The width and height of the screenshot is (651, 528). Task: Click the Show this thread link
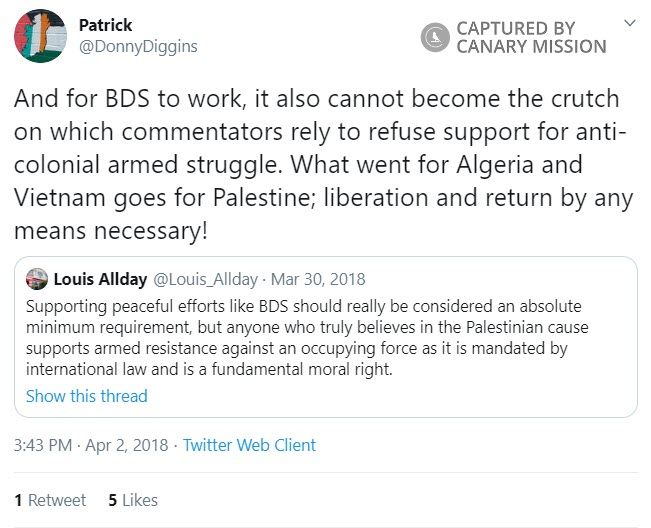point(87,396)
